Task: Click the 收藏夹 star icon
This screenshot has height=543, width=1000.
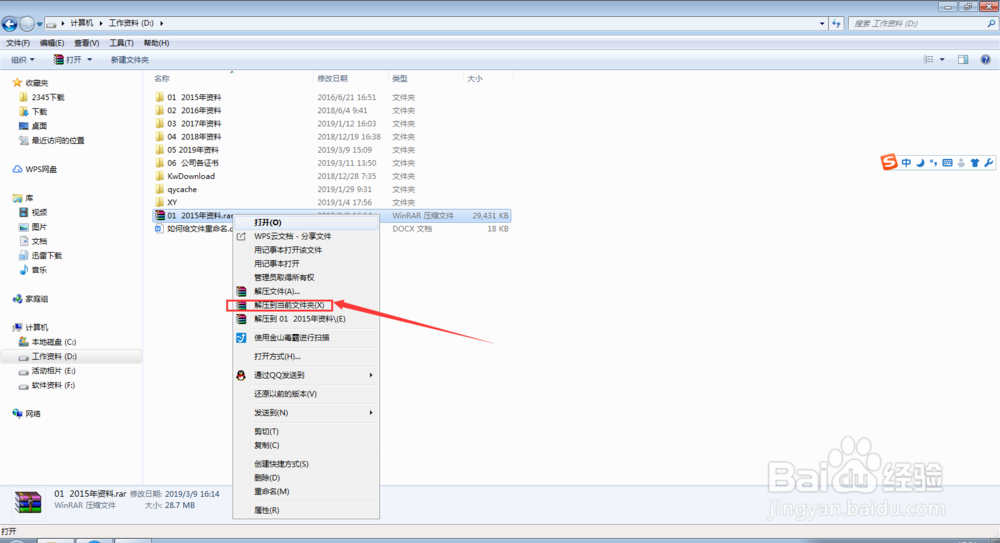Action: coord(17,82)
